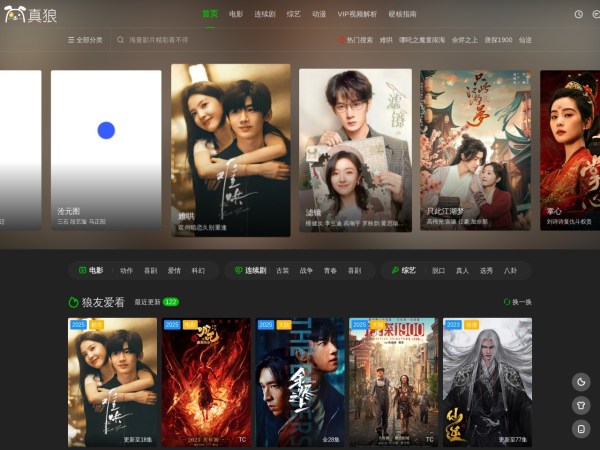Click the search input field

point(160,40)
